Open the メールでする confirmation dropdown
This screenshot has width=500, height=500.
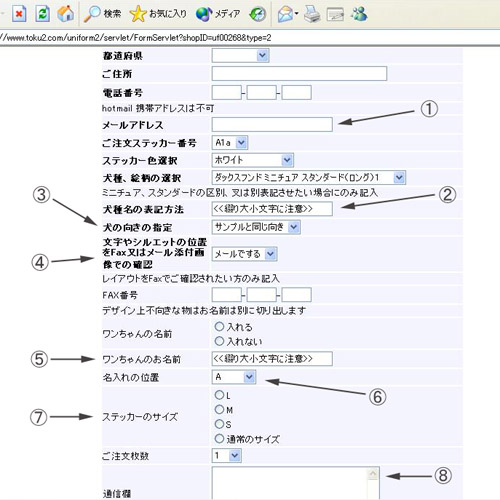[244, 254]
